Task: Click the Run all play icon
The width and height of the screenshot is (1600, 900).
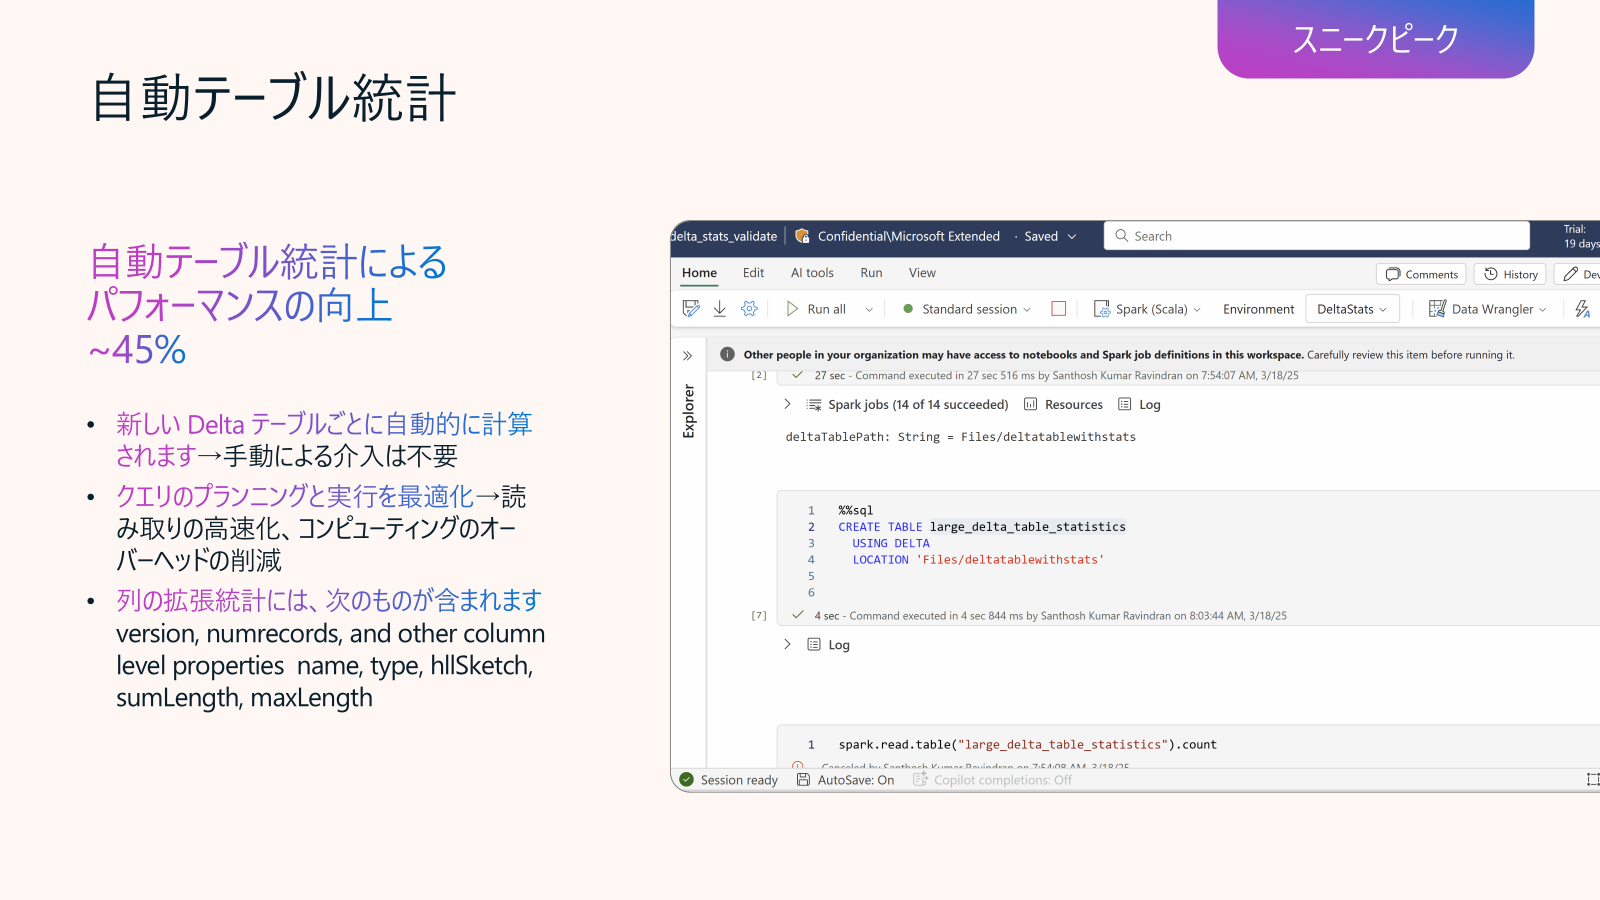Action: click(x=792, y=309)
